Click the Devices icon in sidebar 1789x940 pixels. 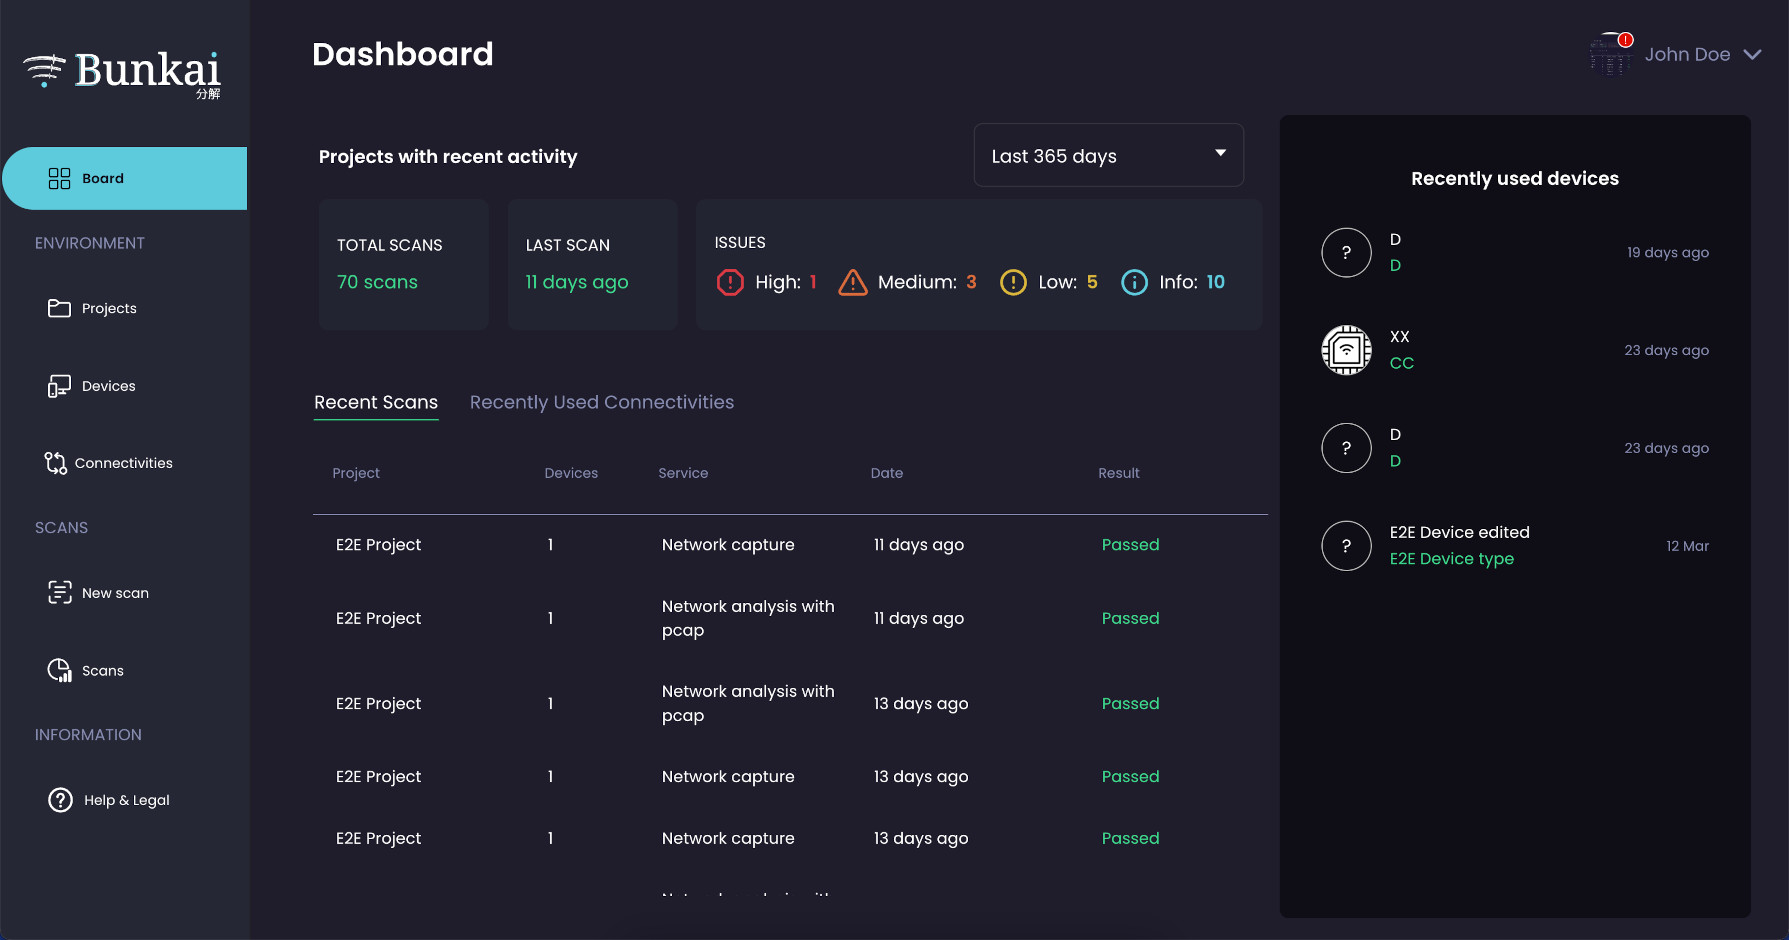(x=59, y=386)
